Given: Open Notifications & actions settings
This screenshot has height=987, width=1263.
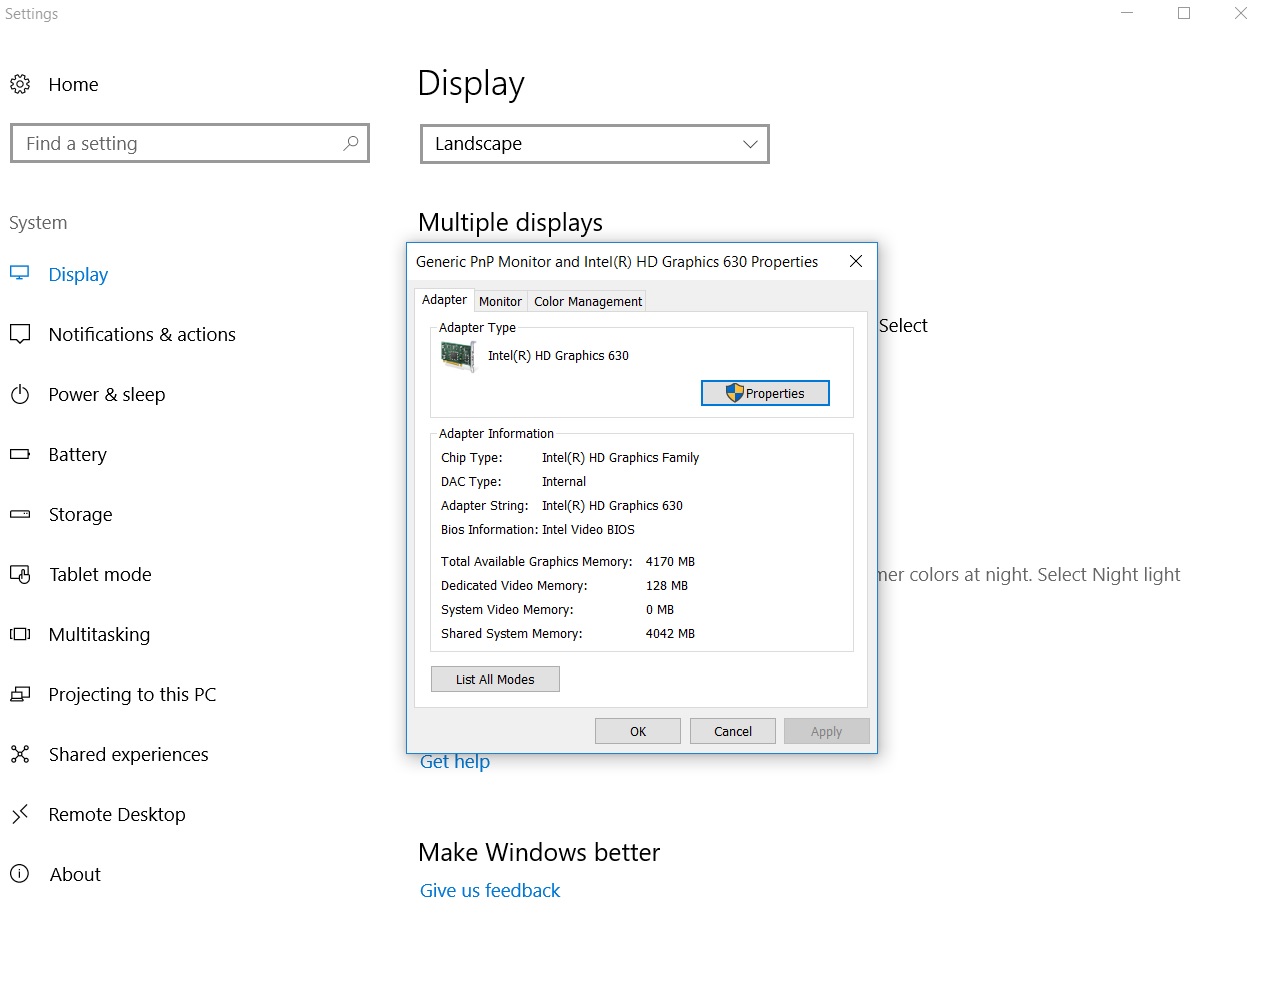Looking at the screenshot, I should (x=142, y=334).
